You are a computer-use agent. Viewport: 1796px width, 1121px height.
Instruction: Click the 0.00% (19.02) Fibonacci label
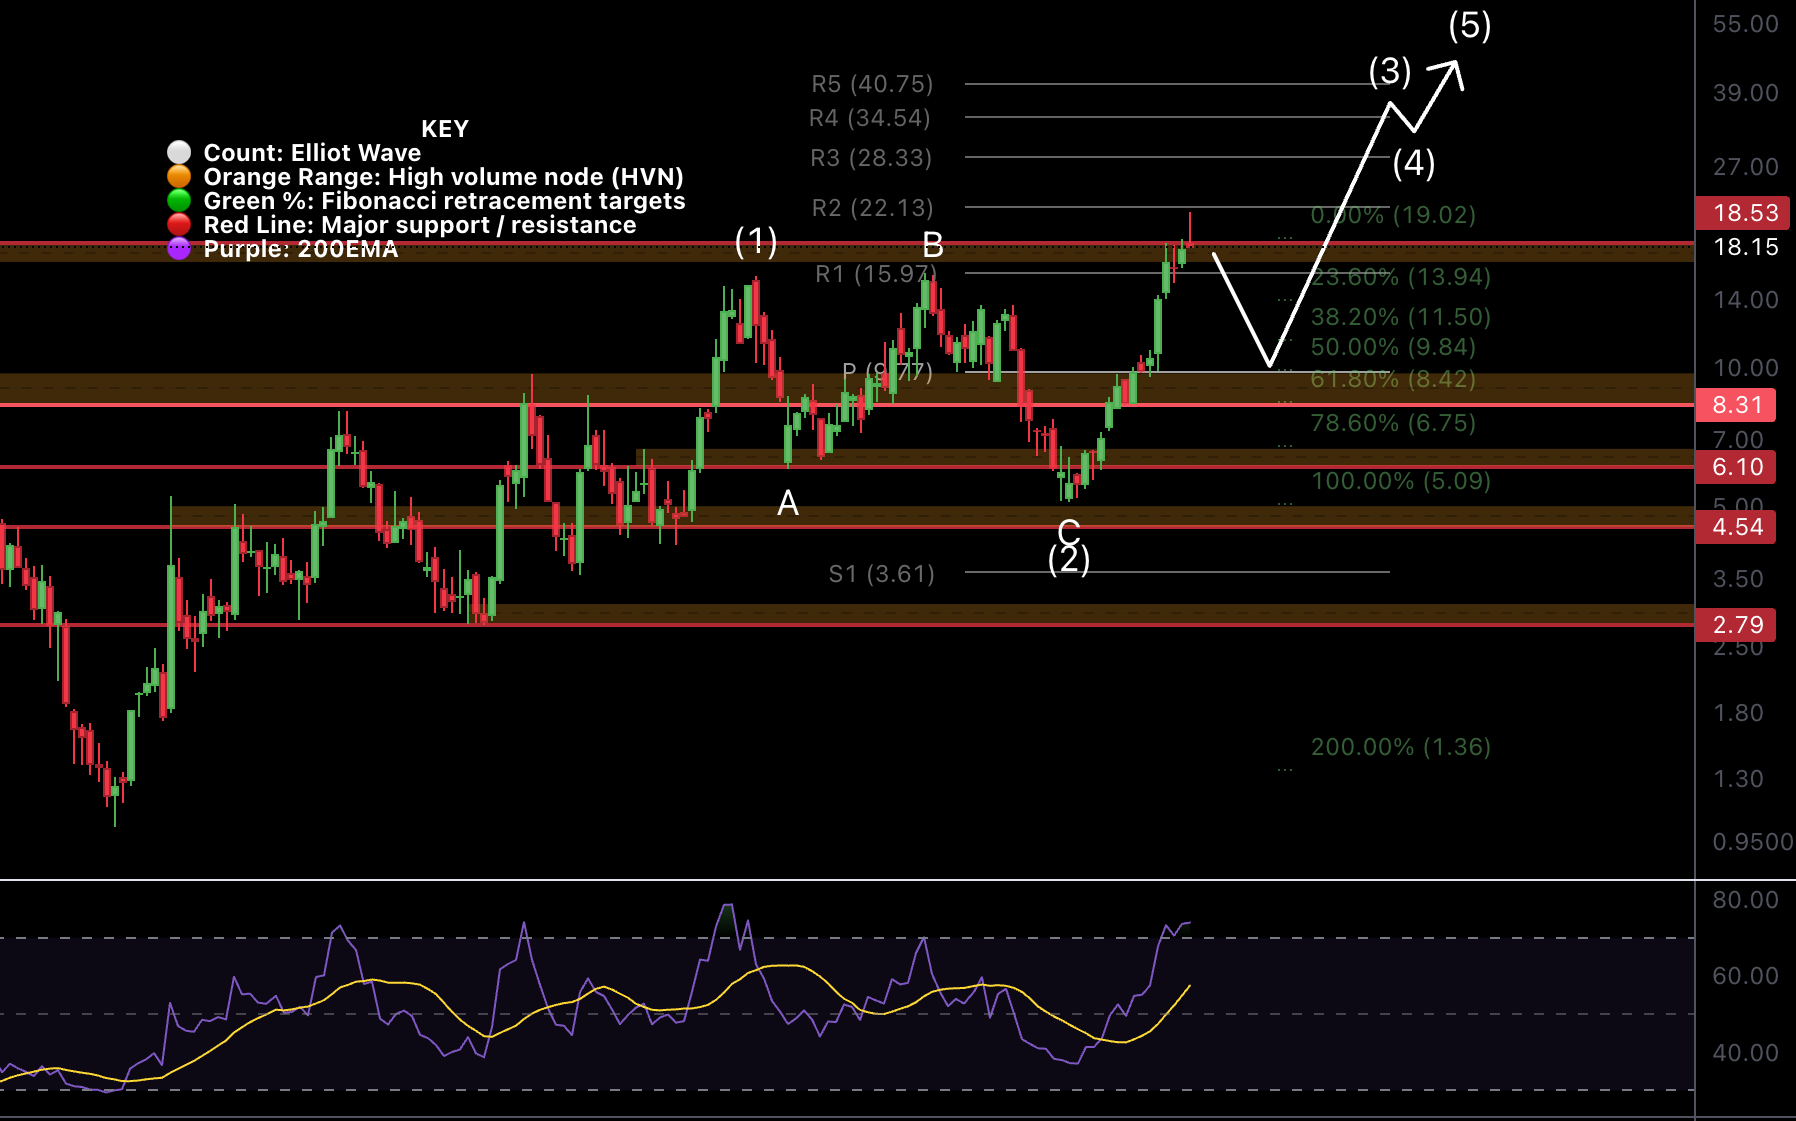coord(1393,215)
